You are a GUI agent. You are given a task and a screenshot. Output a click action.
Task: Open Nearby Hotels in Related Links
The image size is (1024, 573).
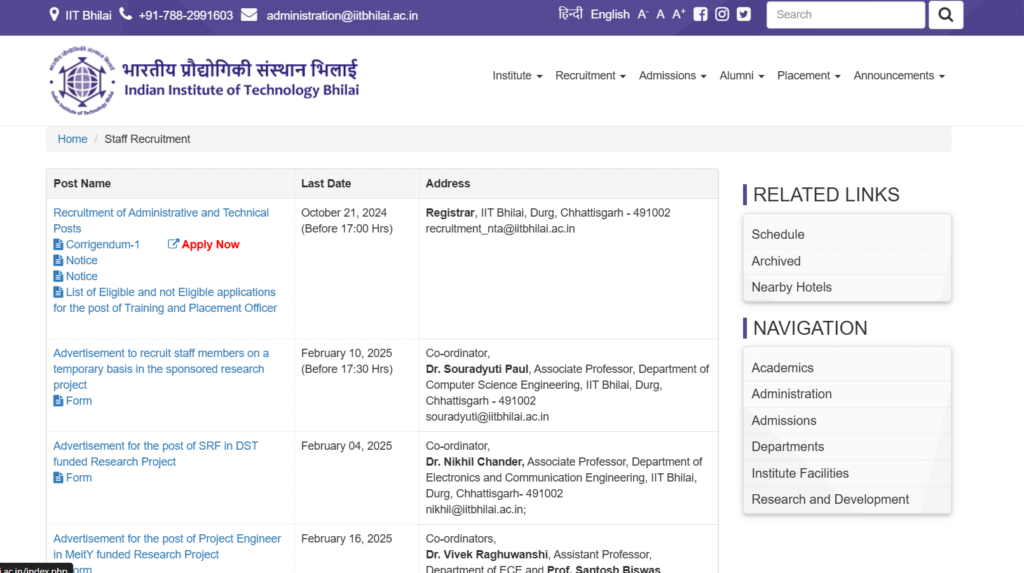pos(846,287)
